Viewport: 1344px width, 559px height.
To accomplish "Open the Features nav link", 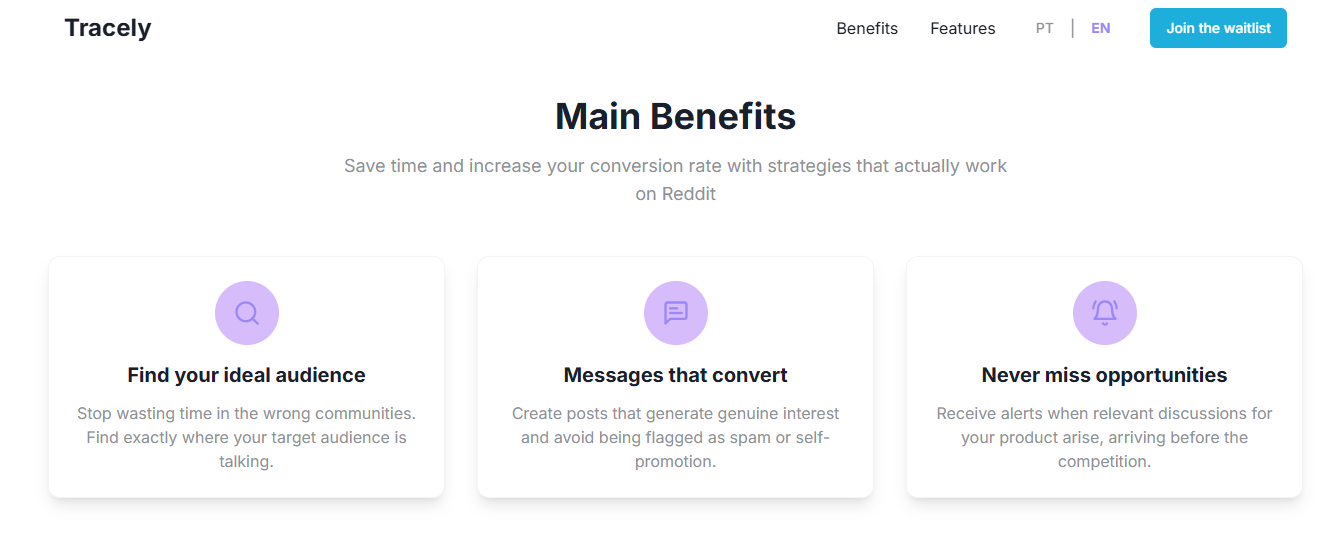I will pos(962,28).
